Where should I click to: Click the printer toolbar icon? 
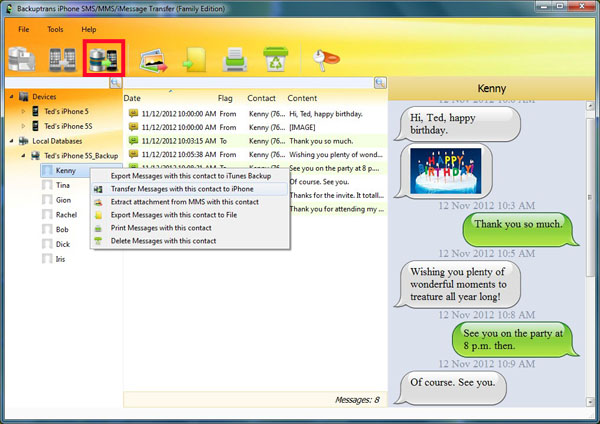click(x=235, y=60)
